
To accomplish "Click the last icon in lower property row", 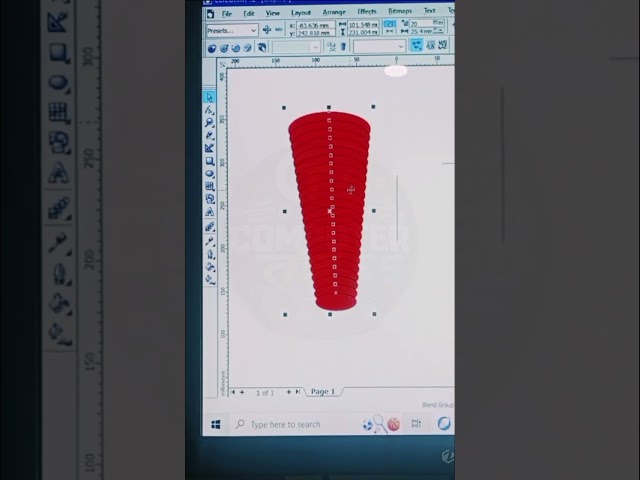I will click(x=442, y=45).
